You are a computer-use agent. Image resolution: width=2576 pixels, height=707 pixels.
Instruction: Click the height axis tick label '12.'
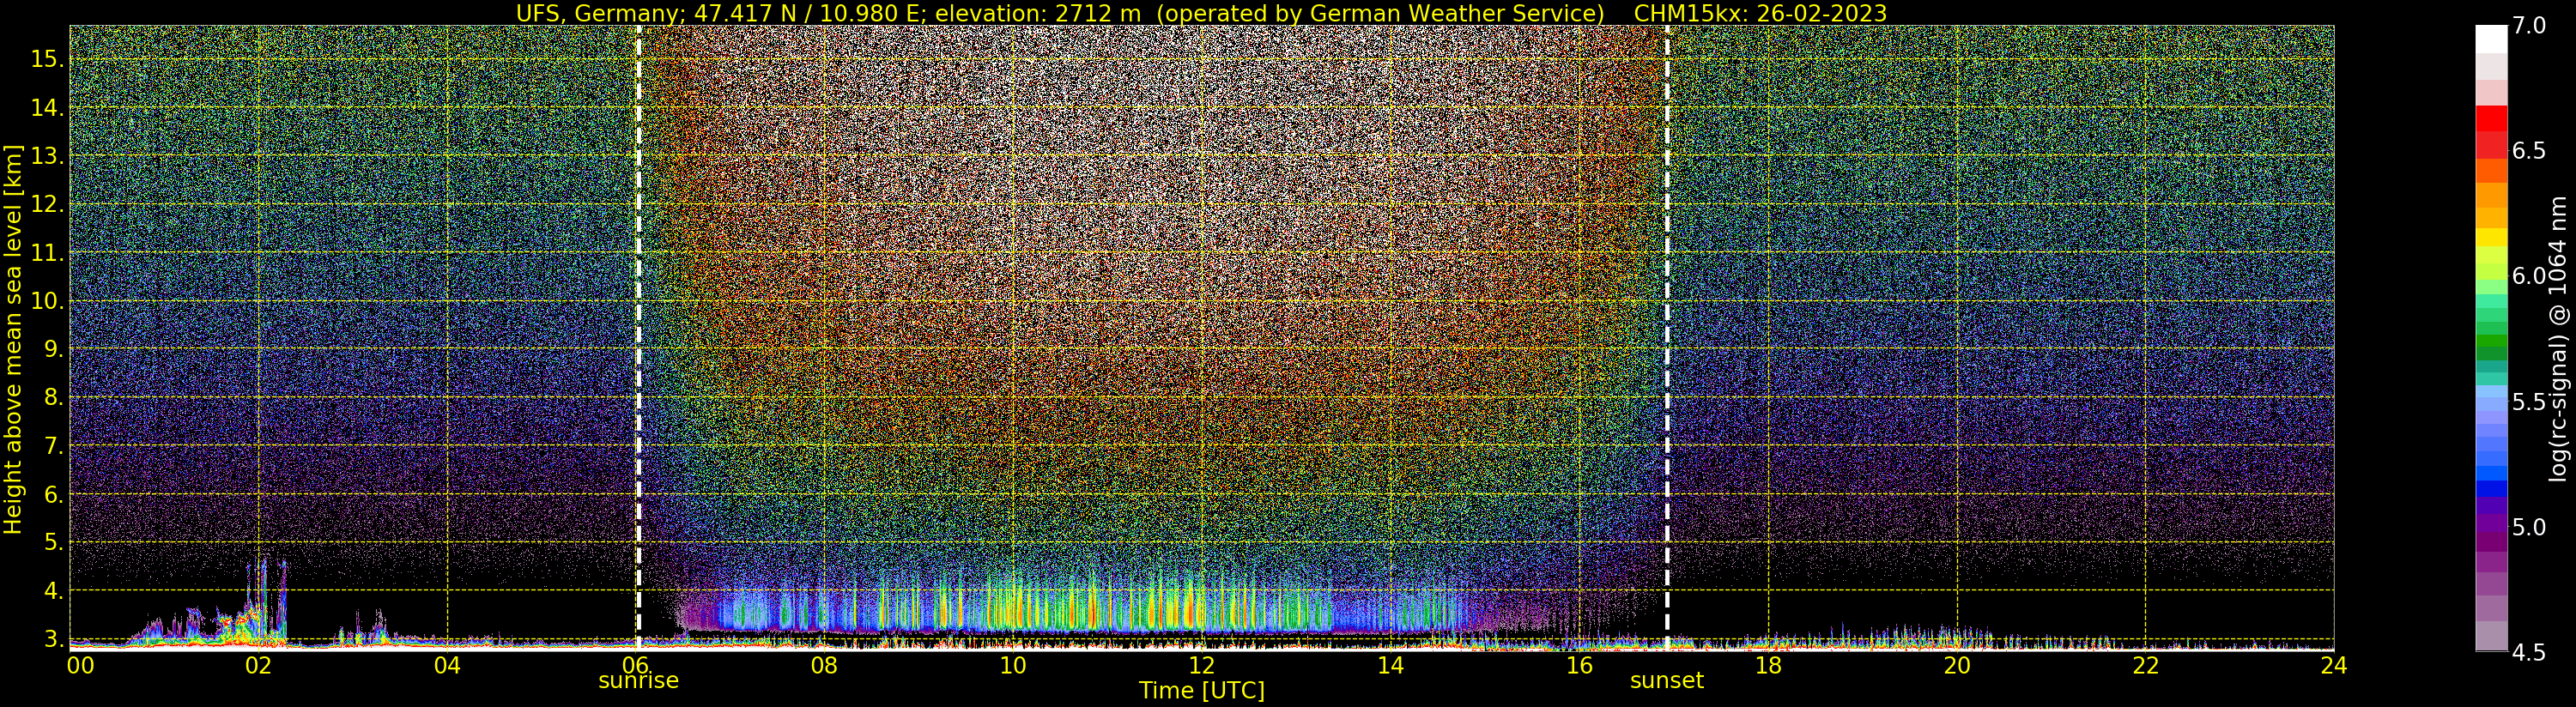coord(47,204)
